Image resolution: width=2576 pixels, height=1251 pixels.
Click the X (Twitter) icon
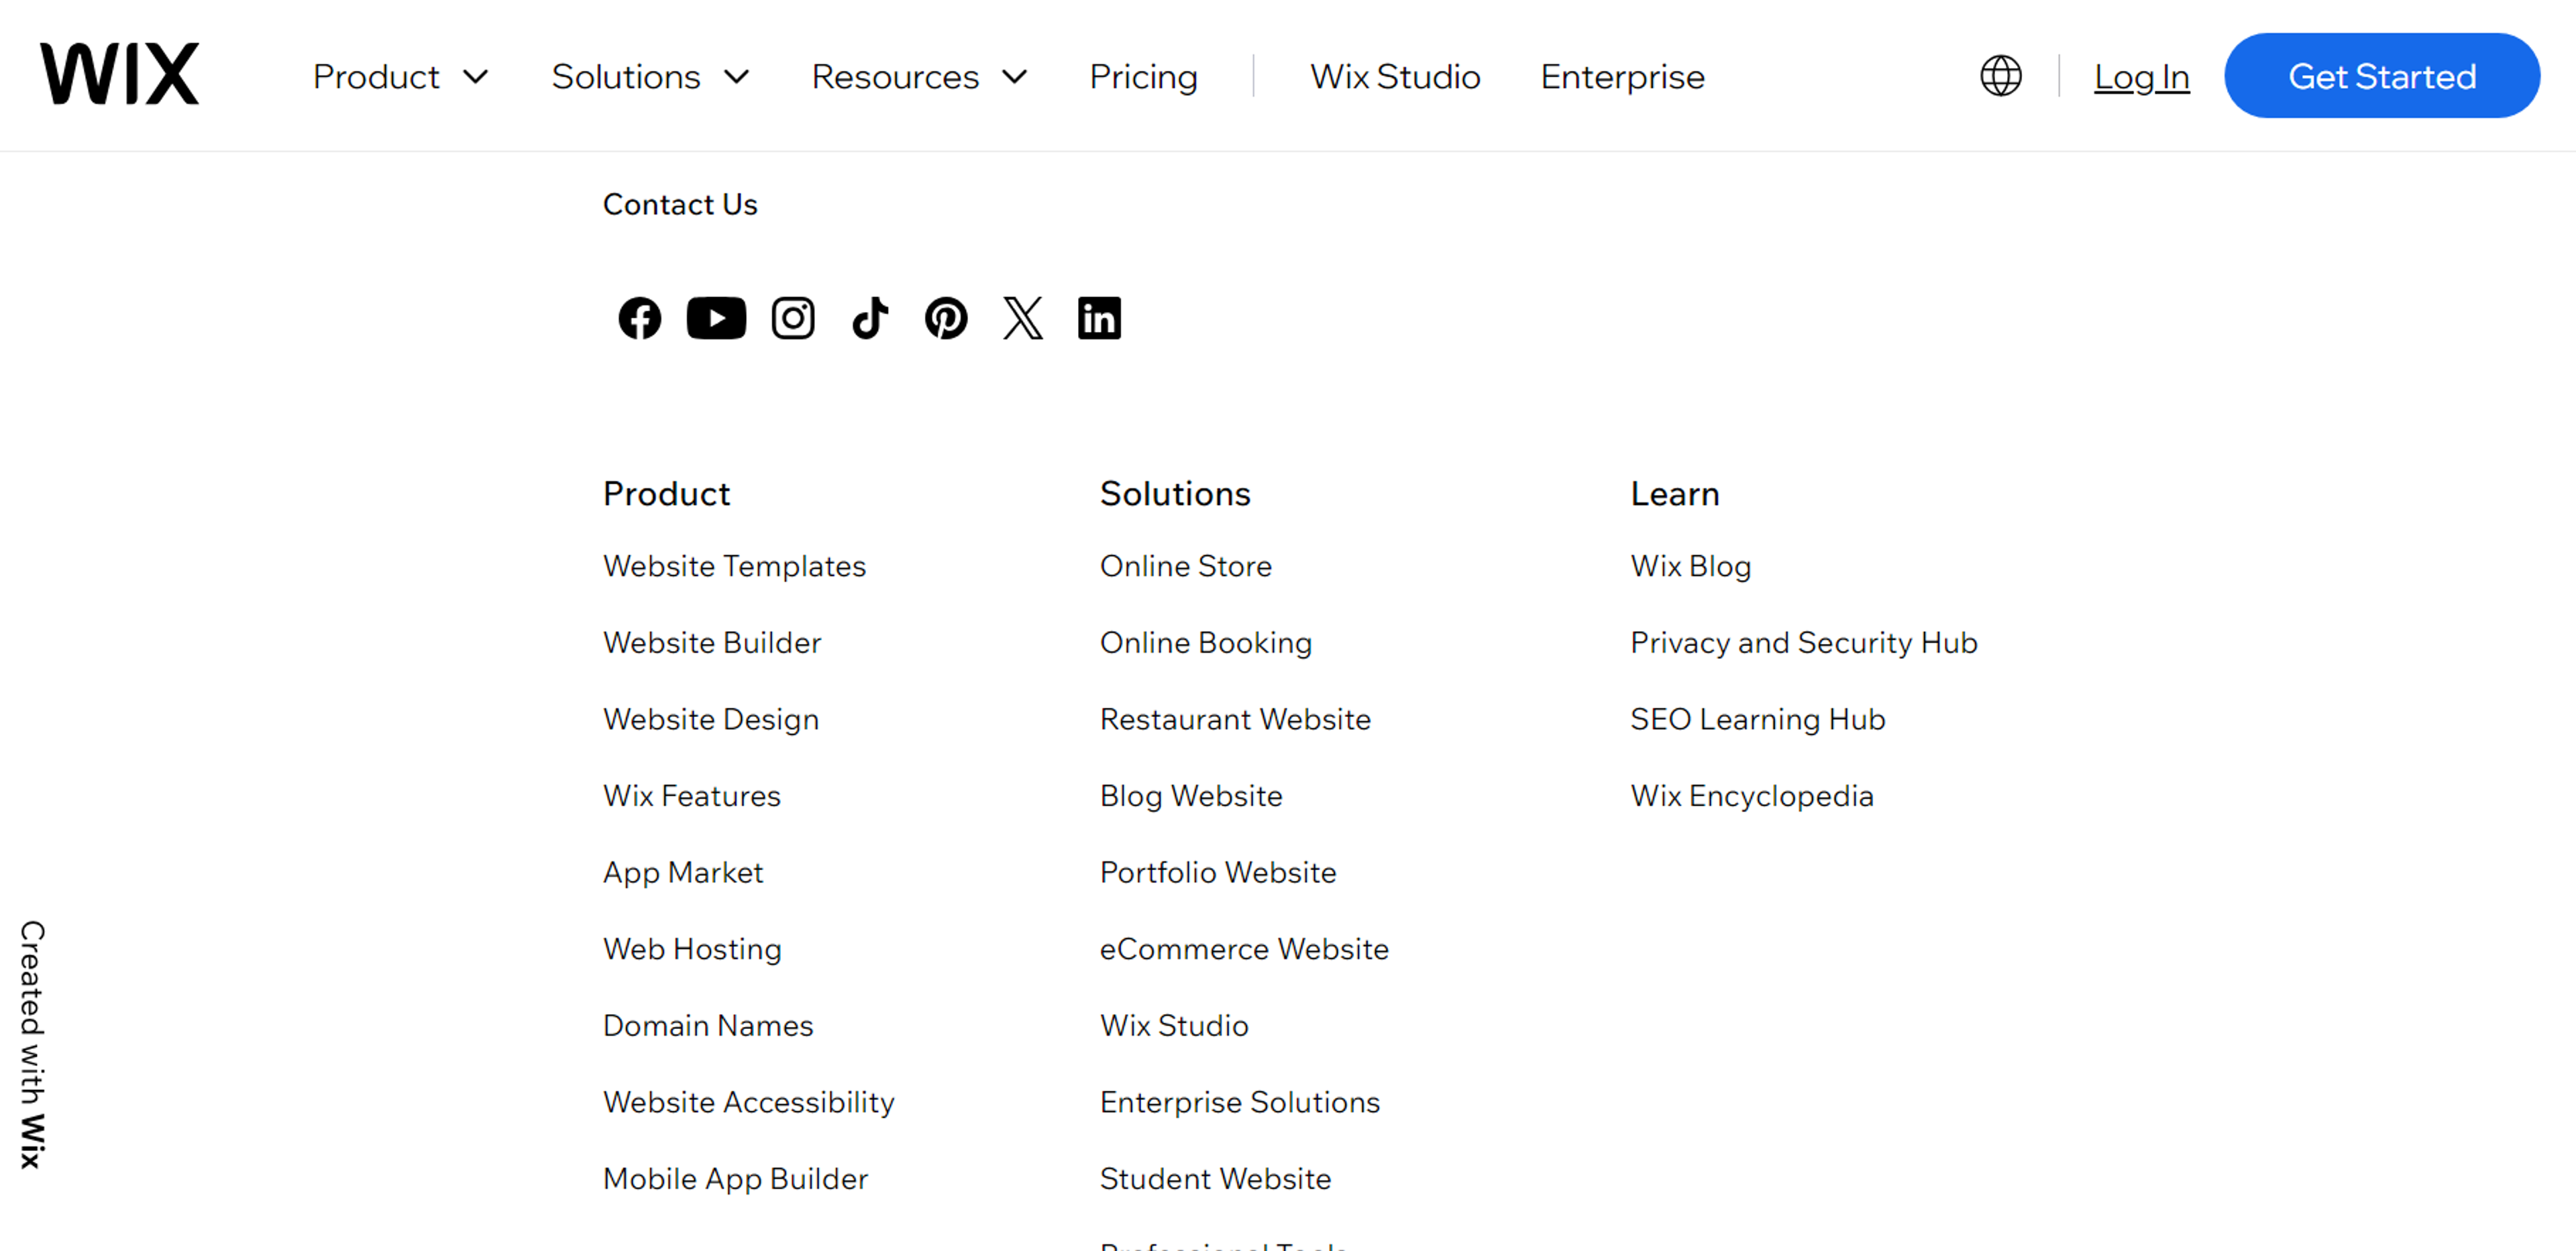click(x=1022, y=318)
